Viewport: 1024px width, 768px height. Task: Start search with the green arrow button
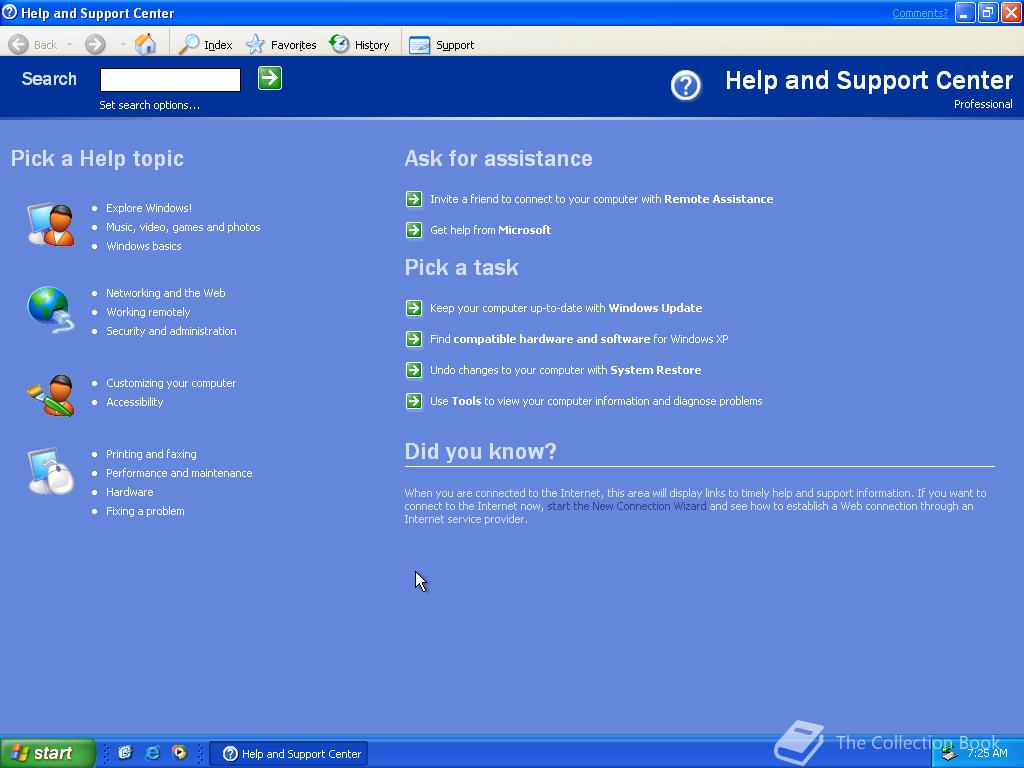pyautogui.click(x=270, y=78)
